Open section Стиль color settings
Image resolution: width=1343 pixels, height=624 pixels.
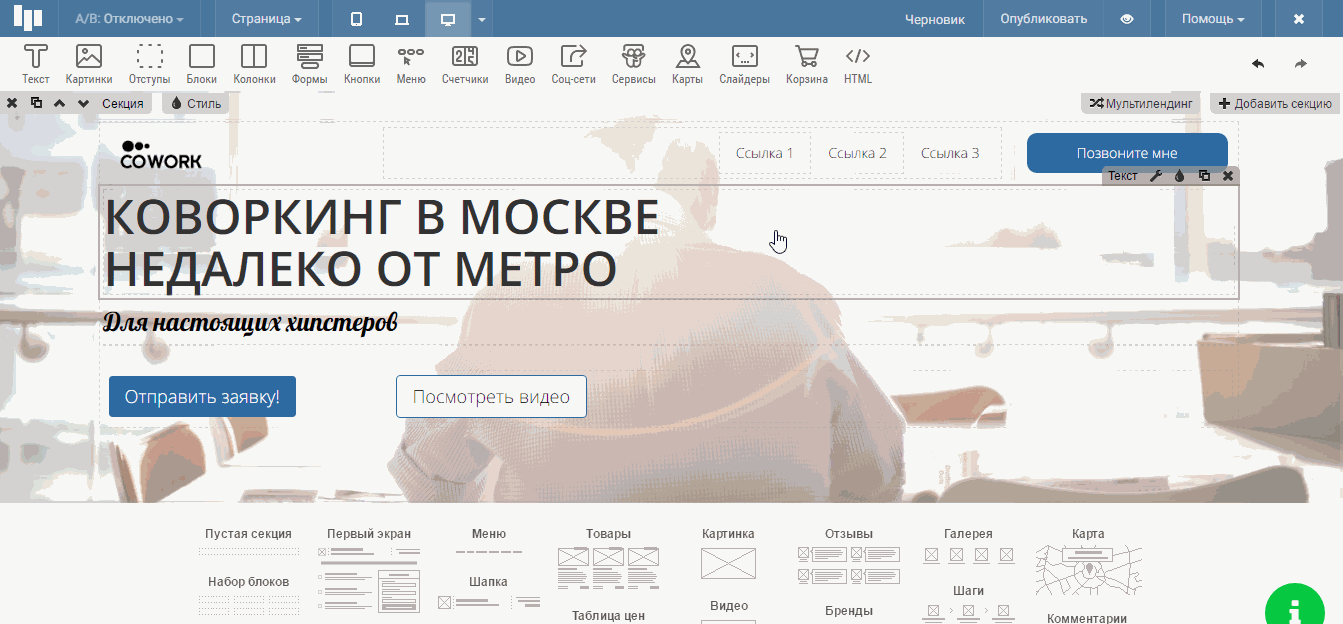[196, 103]
